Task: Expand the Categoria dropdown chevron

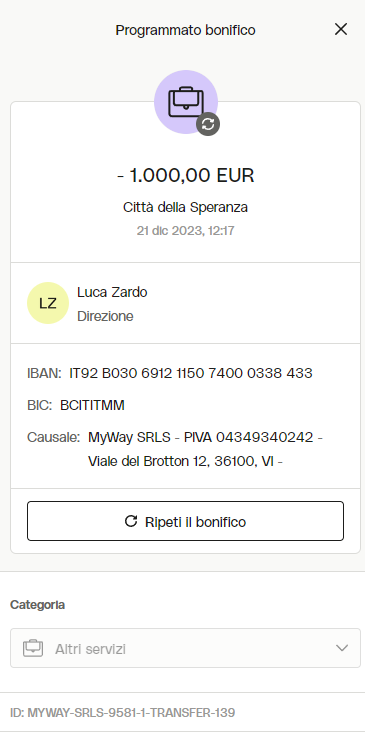Action: click(342, 648)
